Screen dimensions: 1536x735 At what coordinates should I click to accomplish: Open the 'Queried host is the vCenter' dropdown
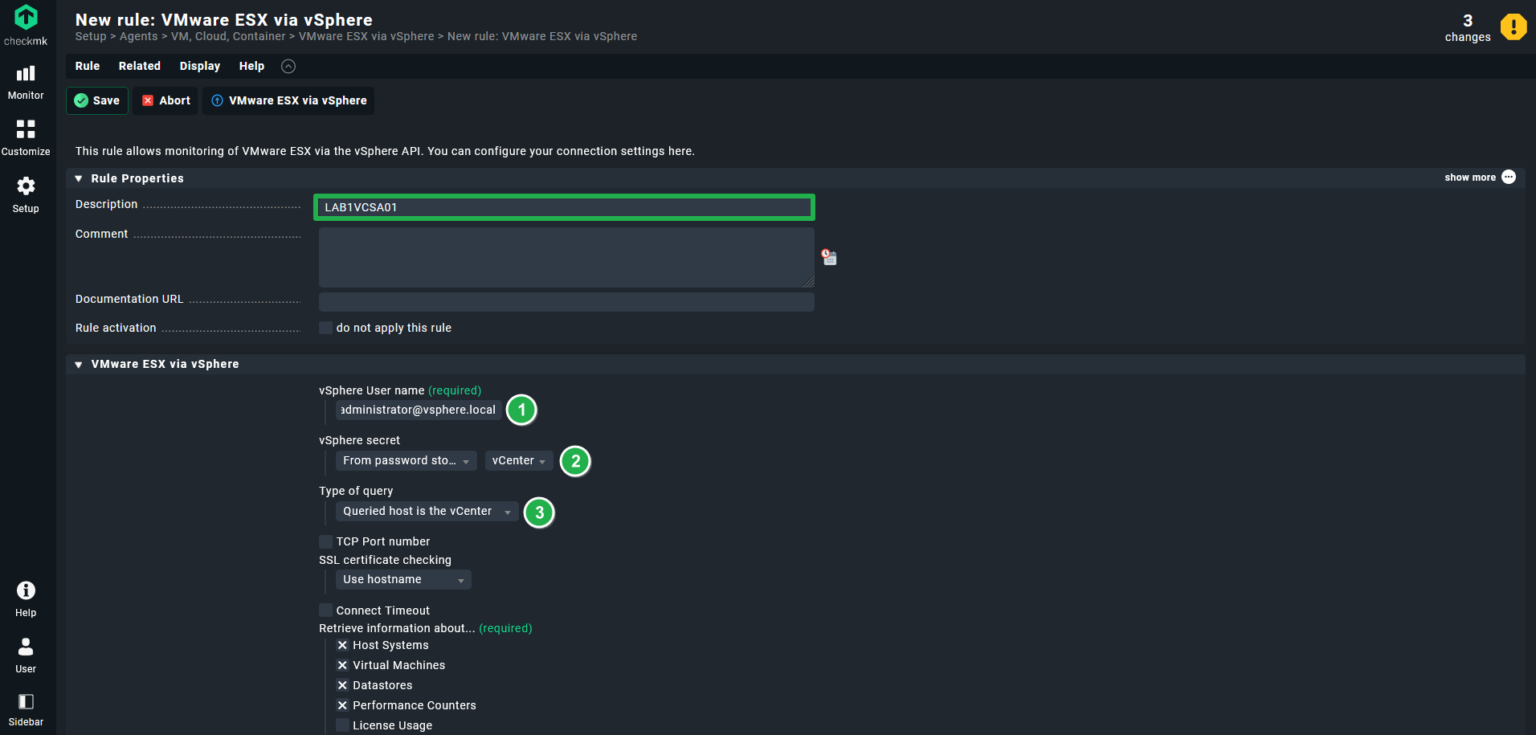click(x=426, y=511)
